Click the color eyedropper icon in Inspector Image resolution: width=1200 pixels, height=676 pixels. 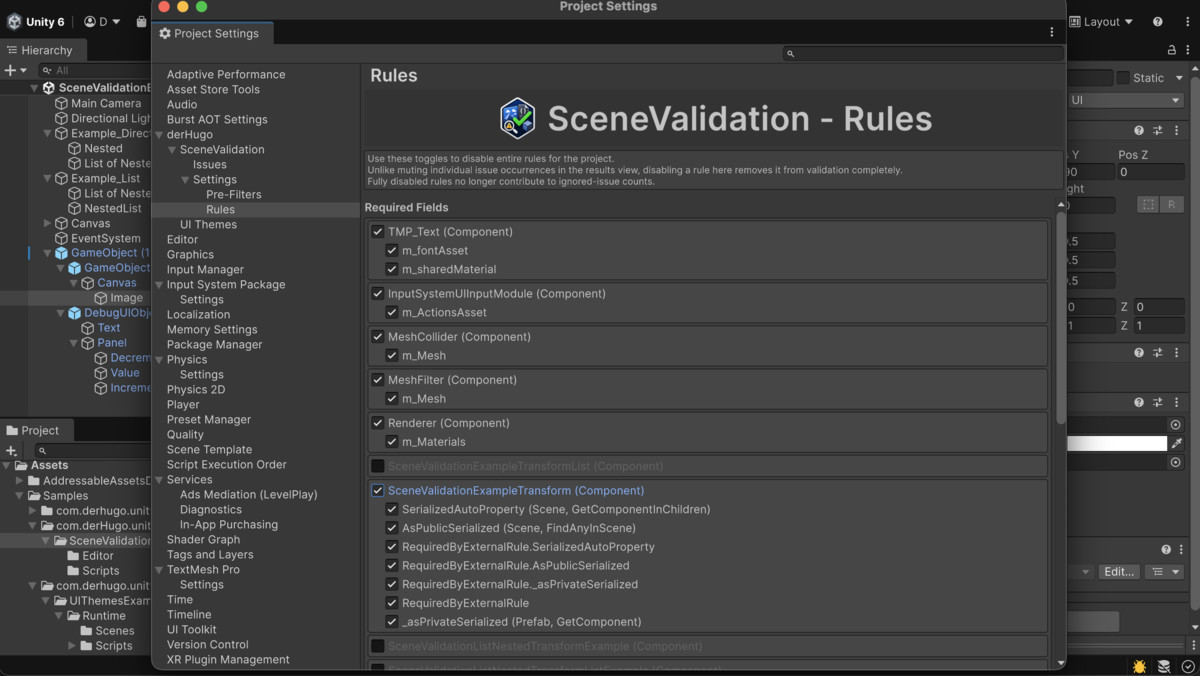tap(1176, 443)
